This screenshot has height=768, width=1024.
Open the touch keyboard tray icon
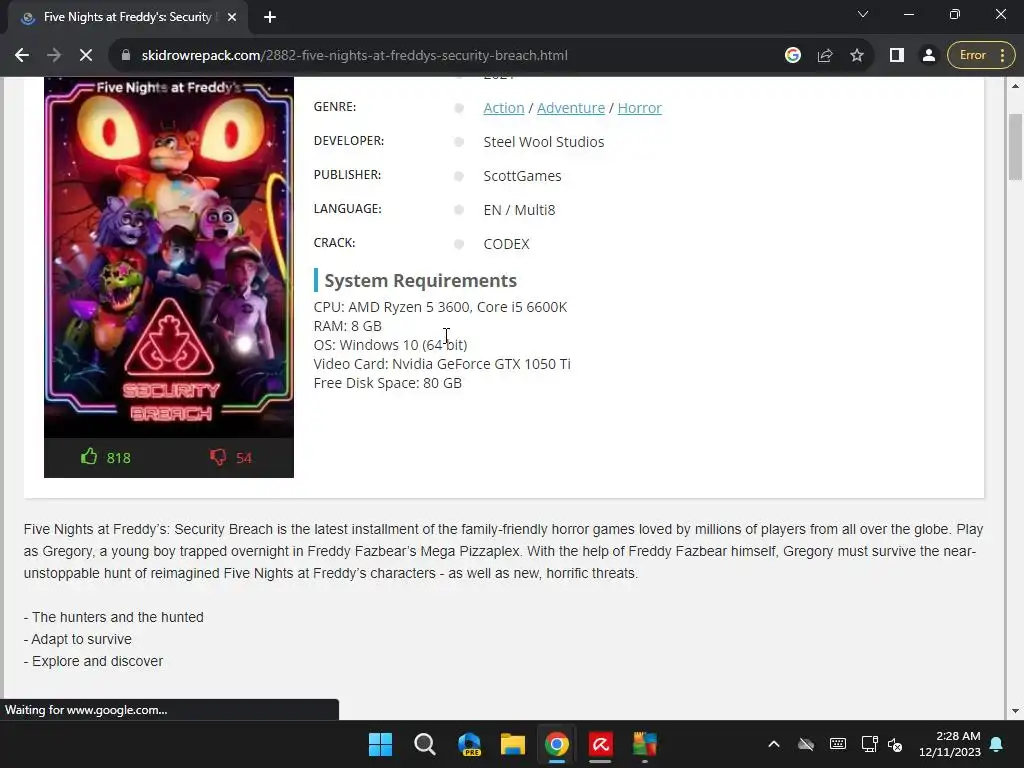point(838,744)
